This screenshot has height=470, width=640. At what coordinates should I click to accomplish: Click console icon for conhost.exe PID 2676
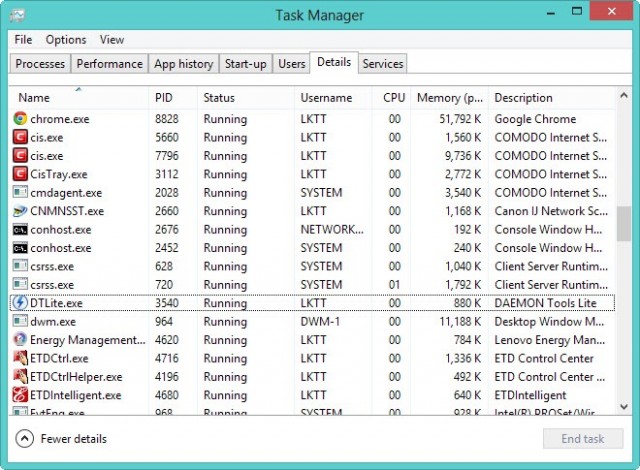click(x=20, y=229)
